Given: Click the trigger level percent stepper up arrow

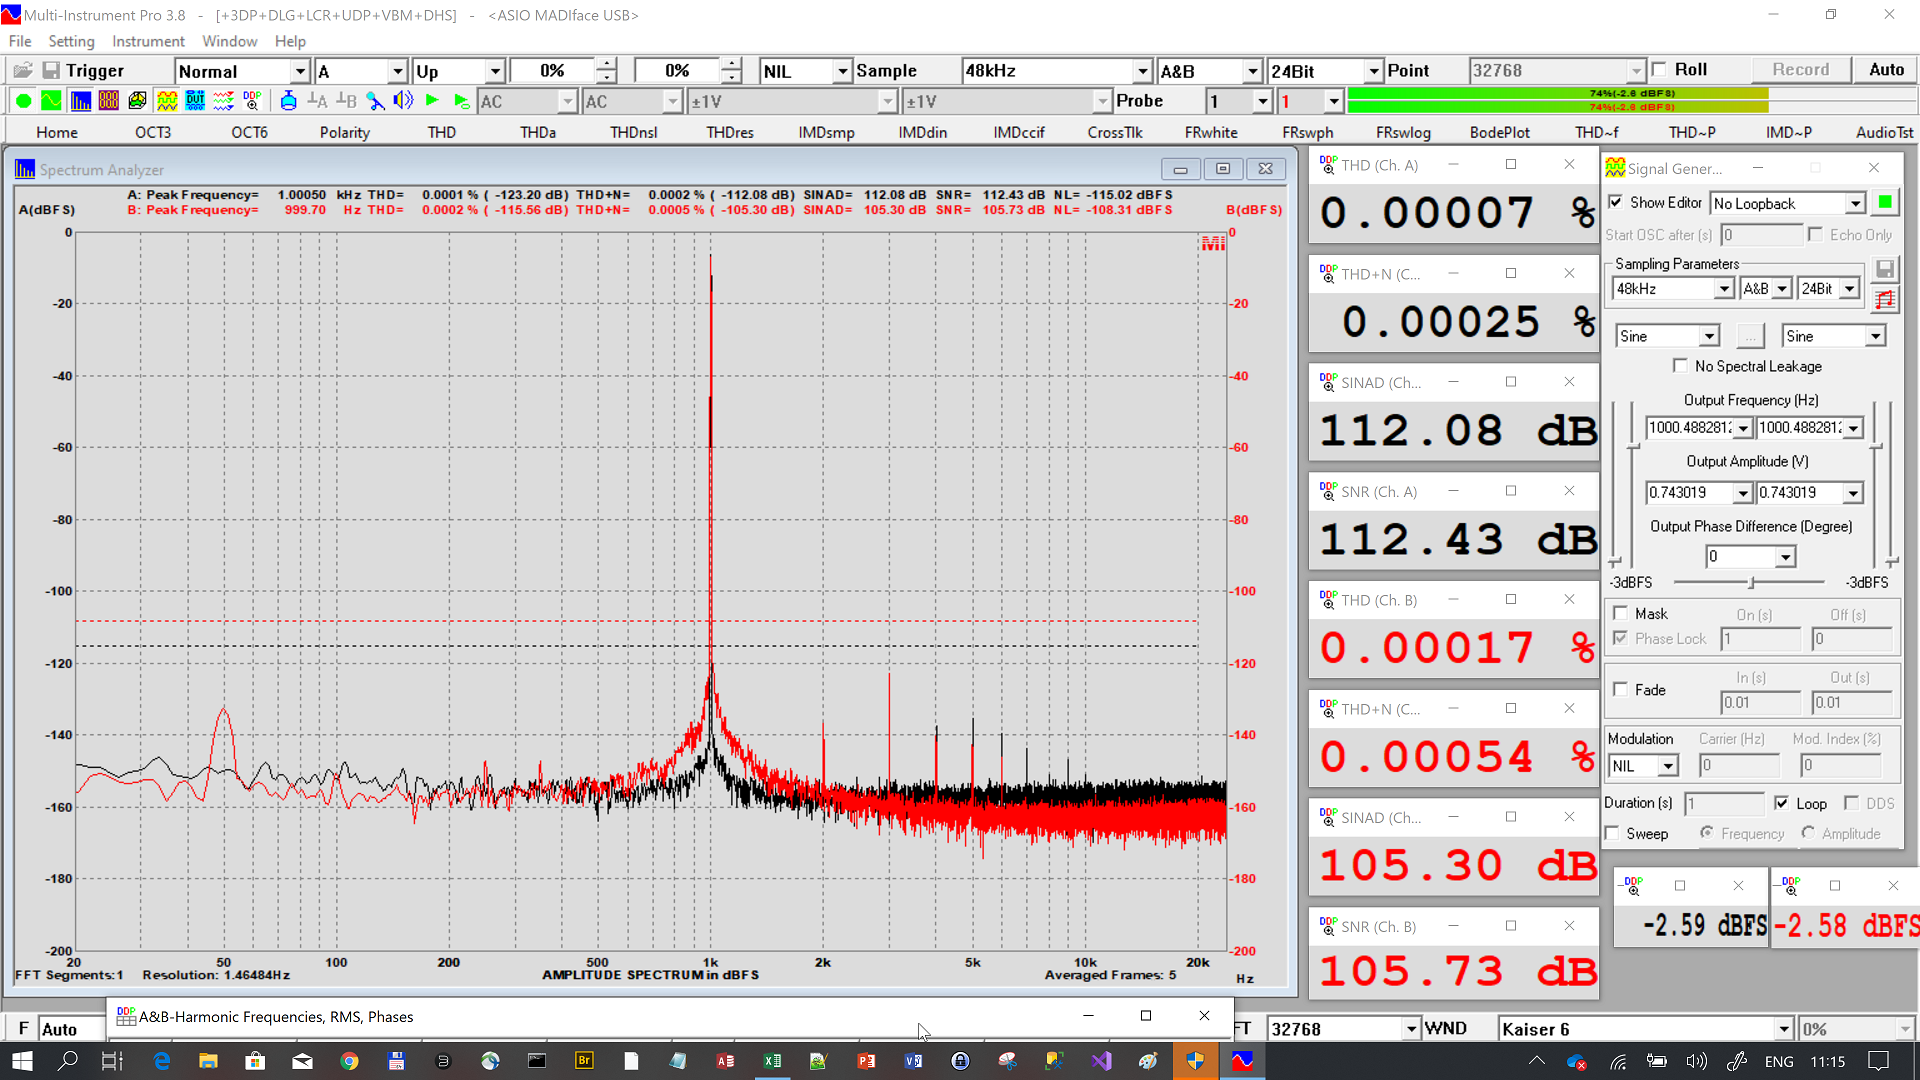Looking at the screenshot, I should pyautogui.click(x=606, y=65).
